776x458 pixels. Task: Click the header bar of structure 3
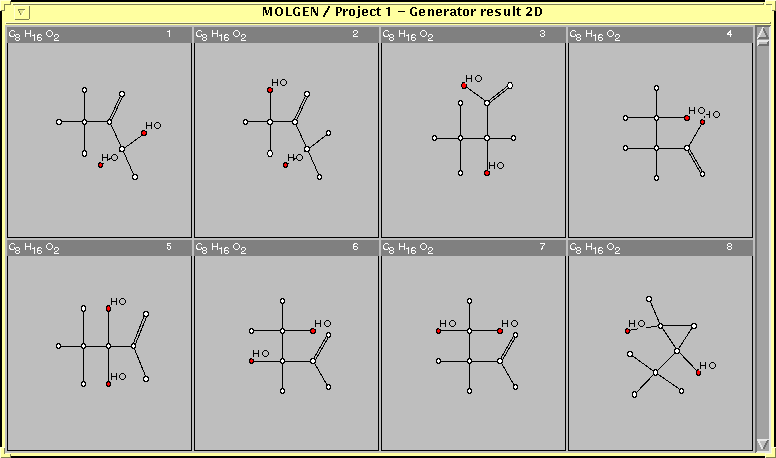[474, 35]
